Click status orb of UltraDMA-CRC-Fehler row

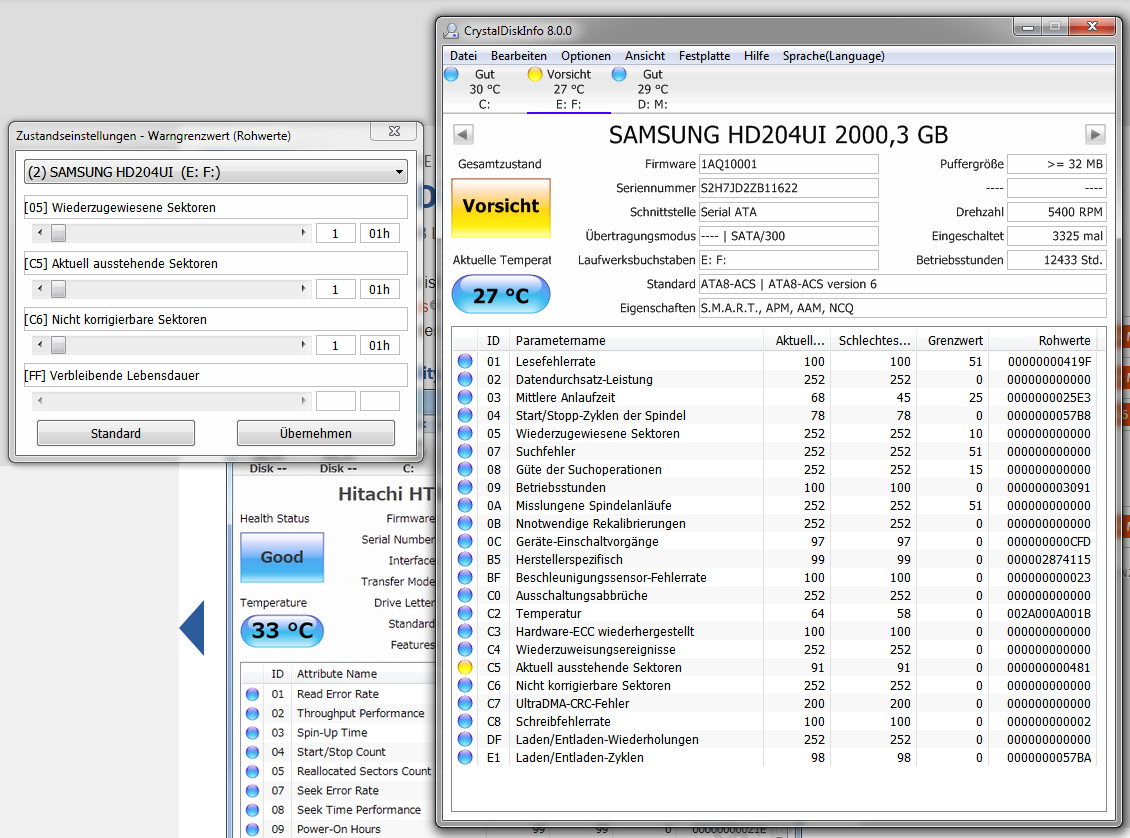coord(466,703)
